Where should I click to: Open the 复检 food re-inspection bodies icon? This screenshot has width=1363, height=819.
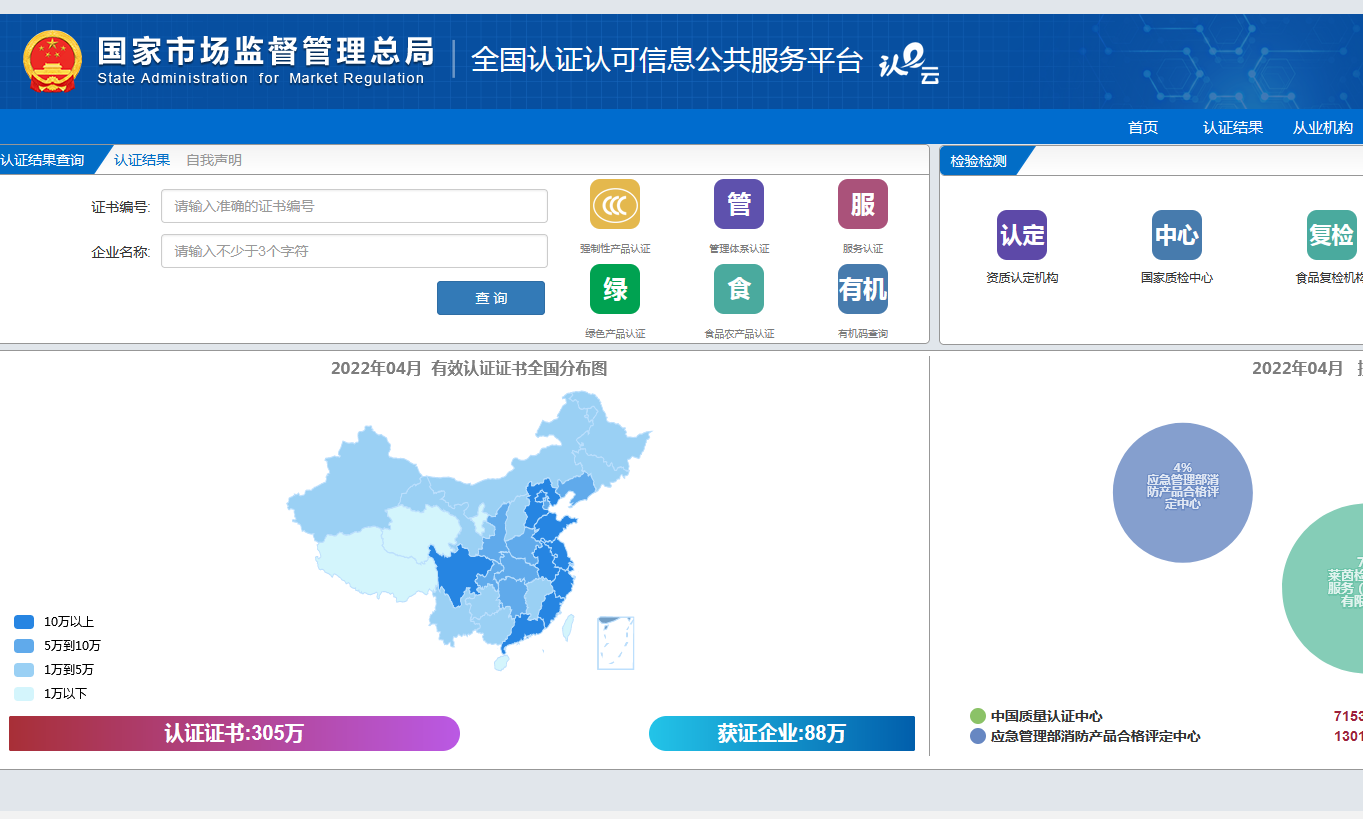click(1332, 235)
